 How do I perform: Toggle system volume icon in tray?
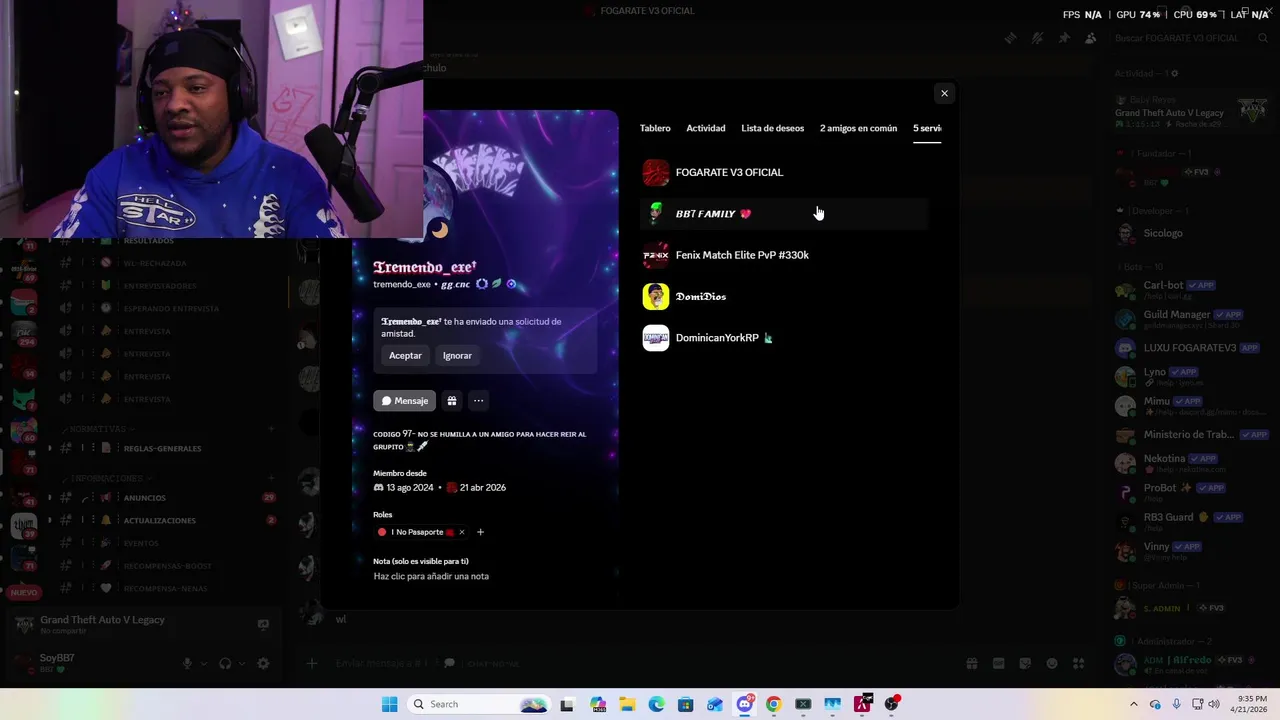[x=1214, y=704]
